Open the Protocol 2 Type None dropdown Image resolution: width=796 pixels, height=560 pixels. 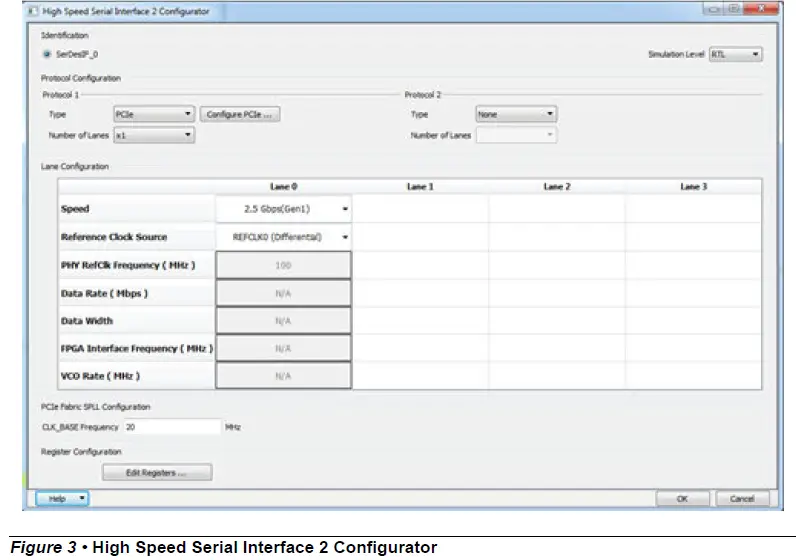point(516,114)
